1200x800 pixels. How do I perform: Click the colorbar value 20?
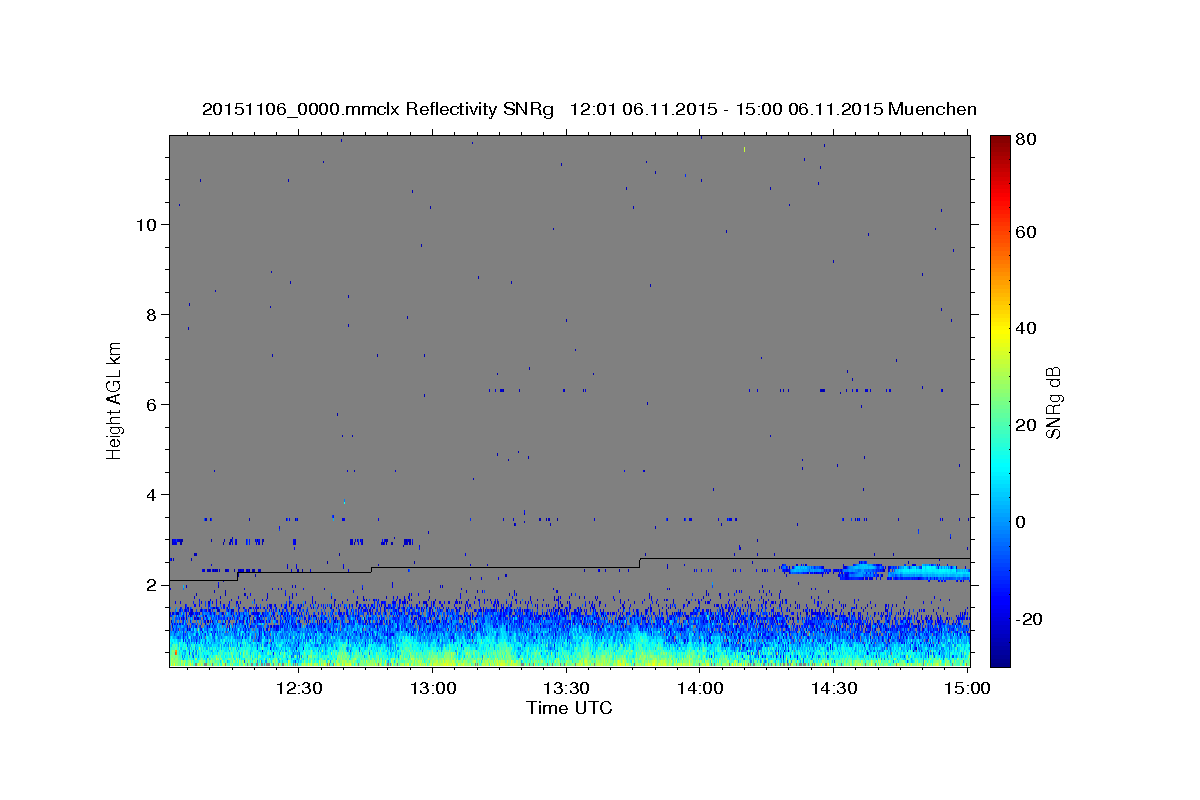tap(1025, 425)
